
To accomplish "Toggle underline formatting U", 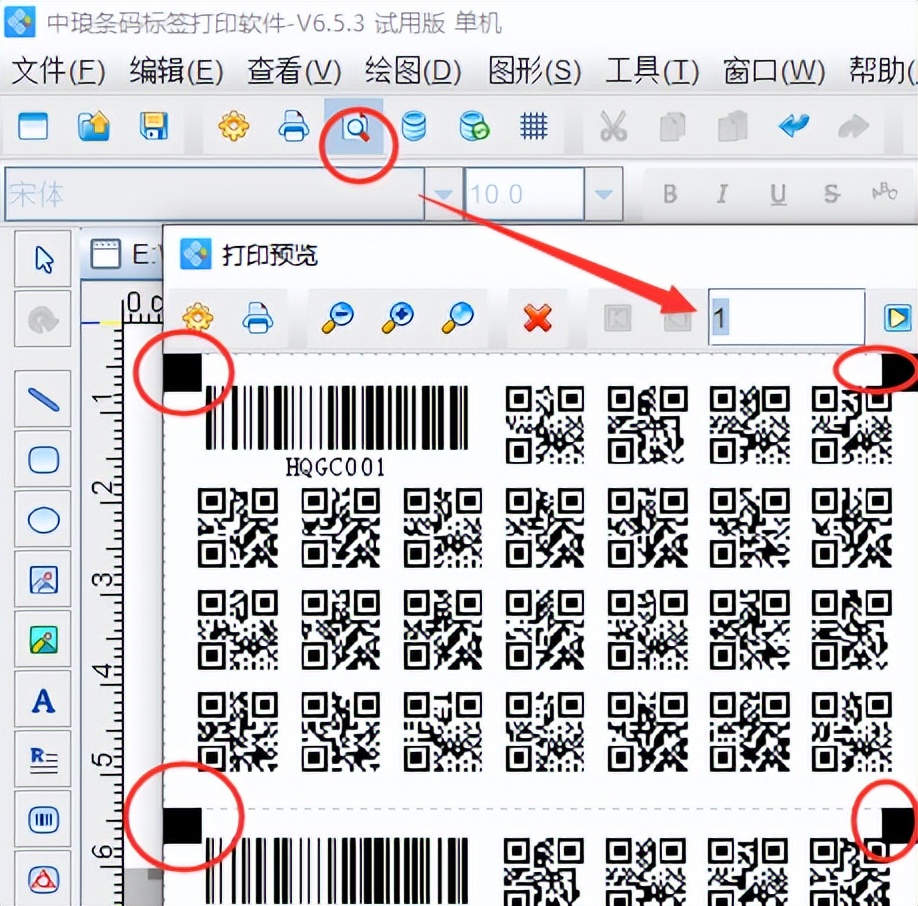I will click(x=777, y=194).
